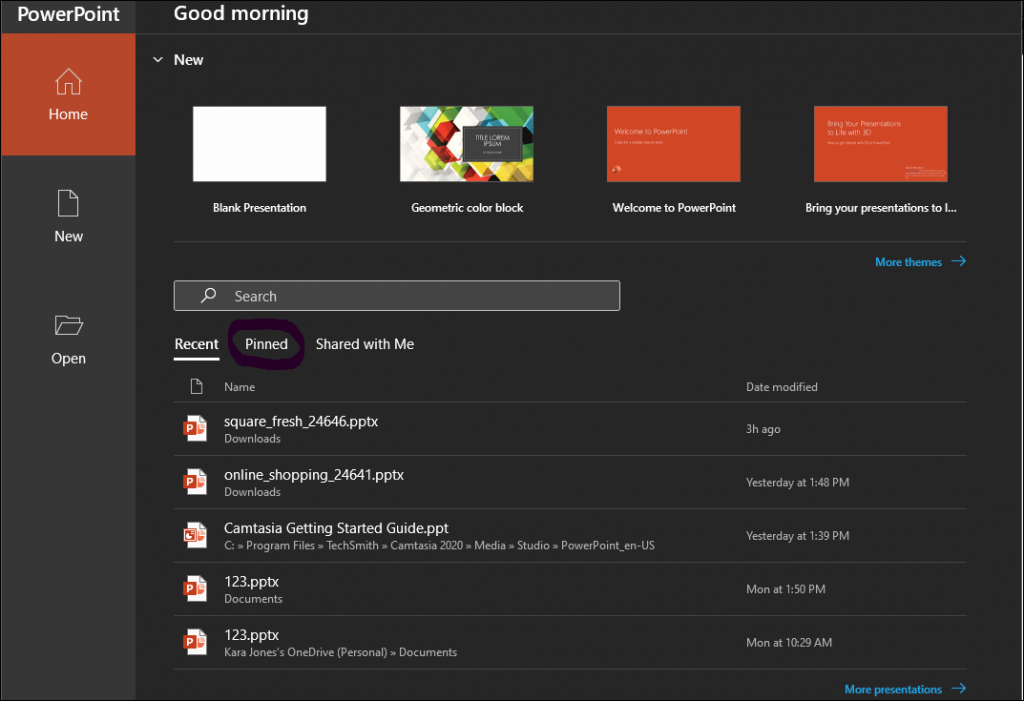The height and width of the screenshot is (701, 1024).
Task: Open square_fresh_24646.pptx file name
Action: [x=301, y=421]
